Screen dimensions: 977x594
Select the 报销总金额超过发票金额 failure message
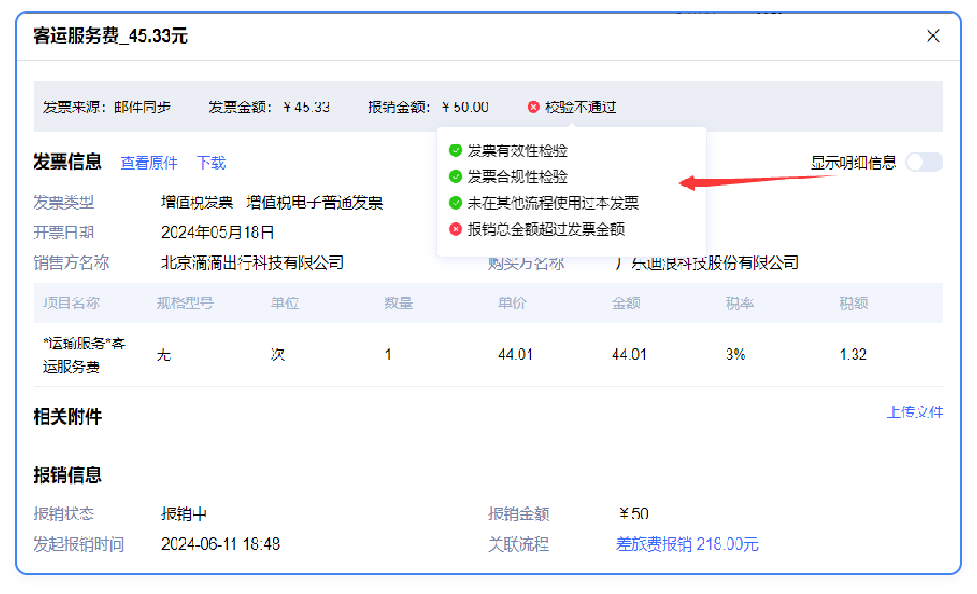(x=546, y=229)
